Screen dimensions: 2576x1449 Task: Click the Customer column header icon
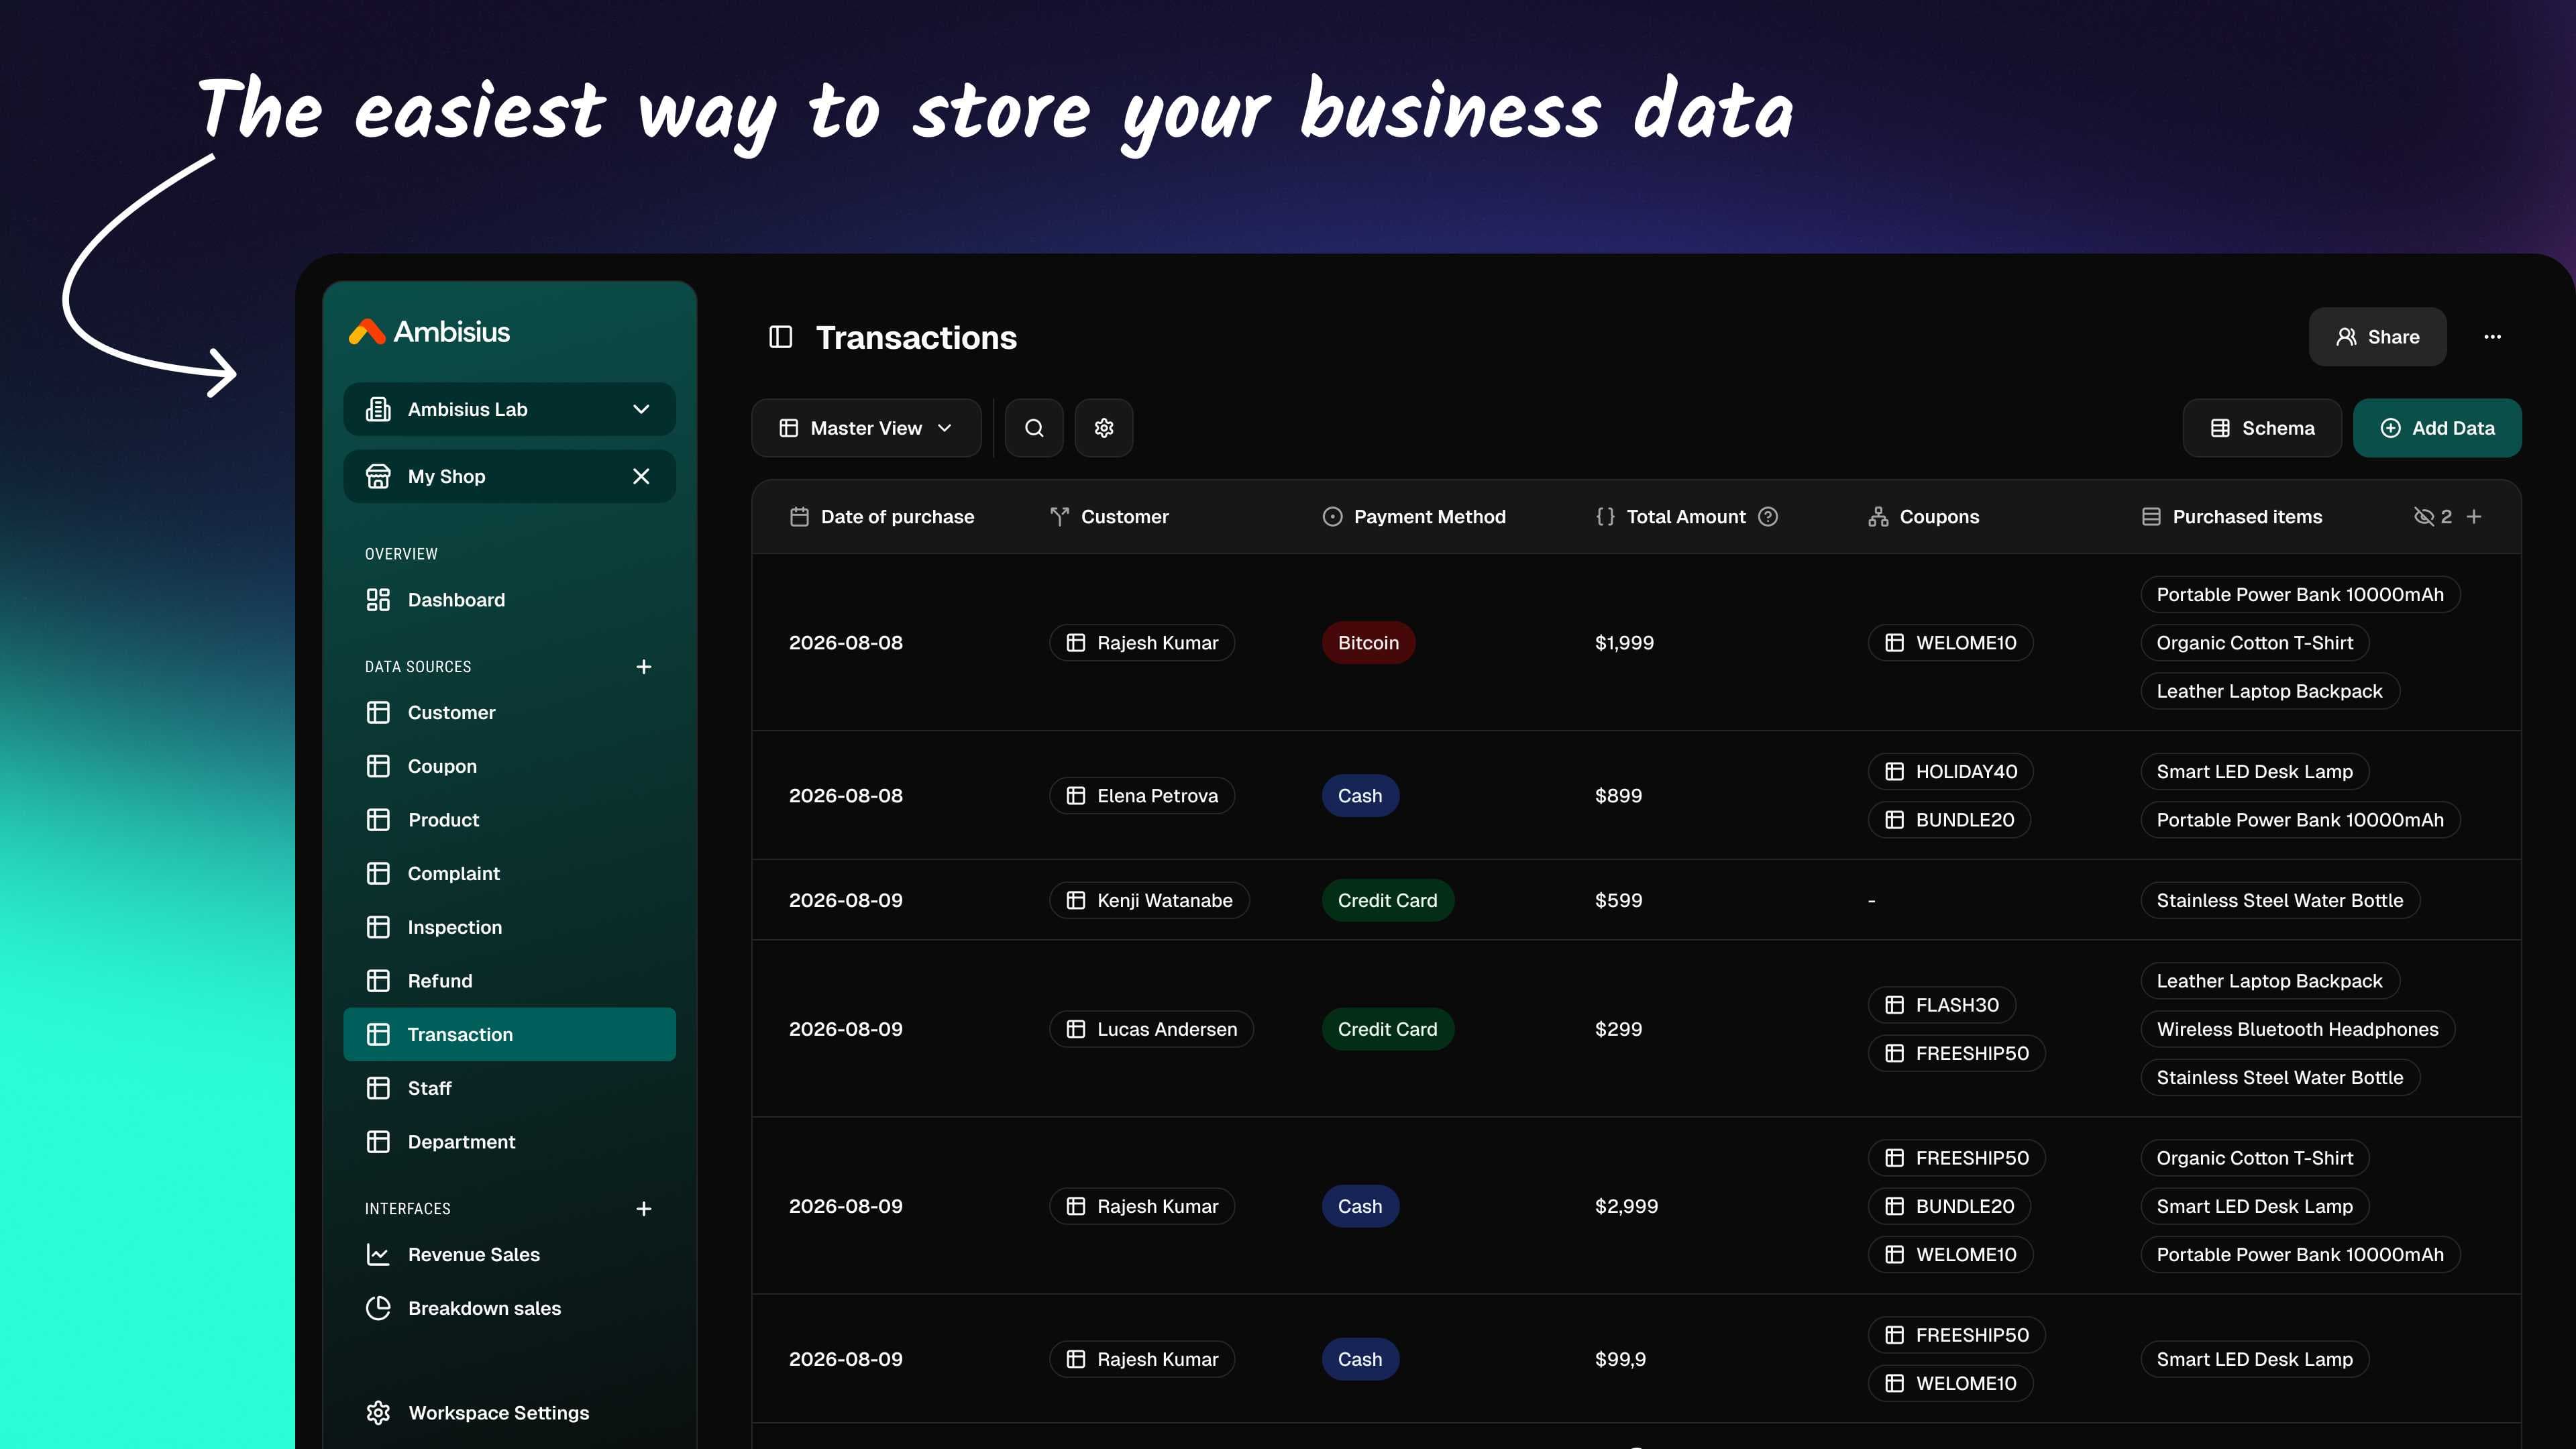(x=1059, y=517)
